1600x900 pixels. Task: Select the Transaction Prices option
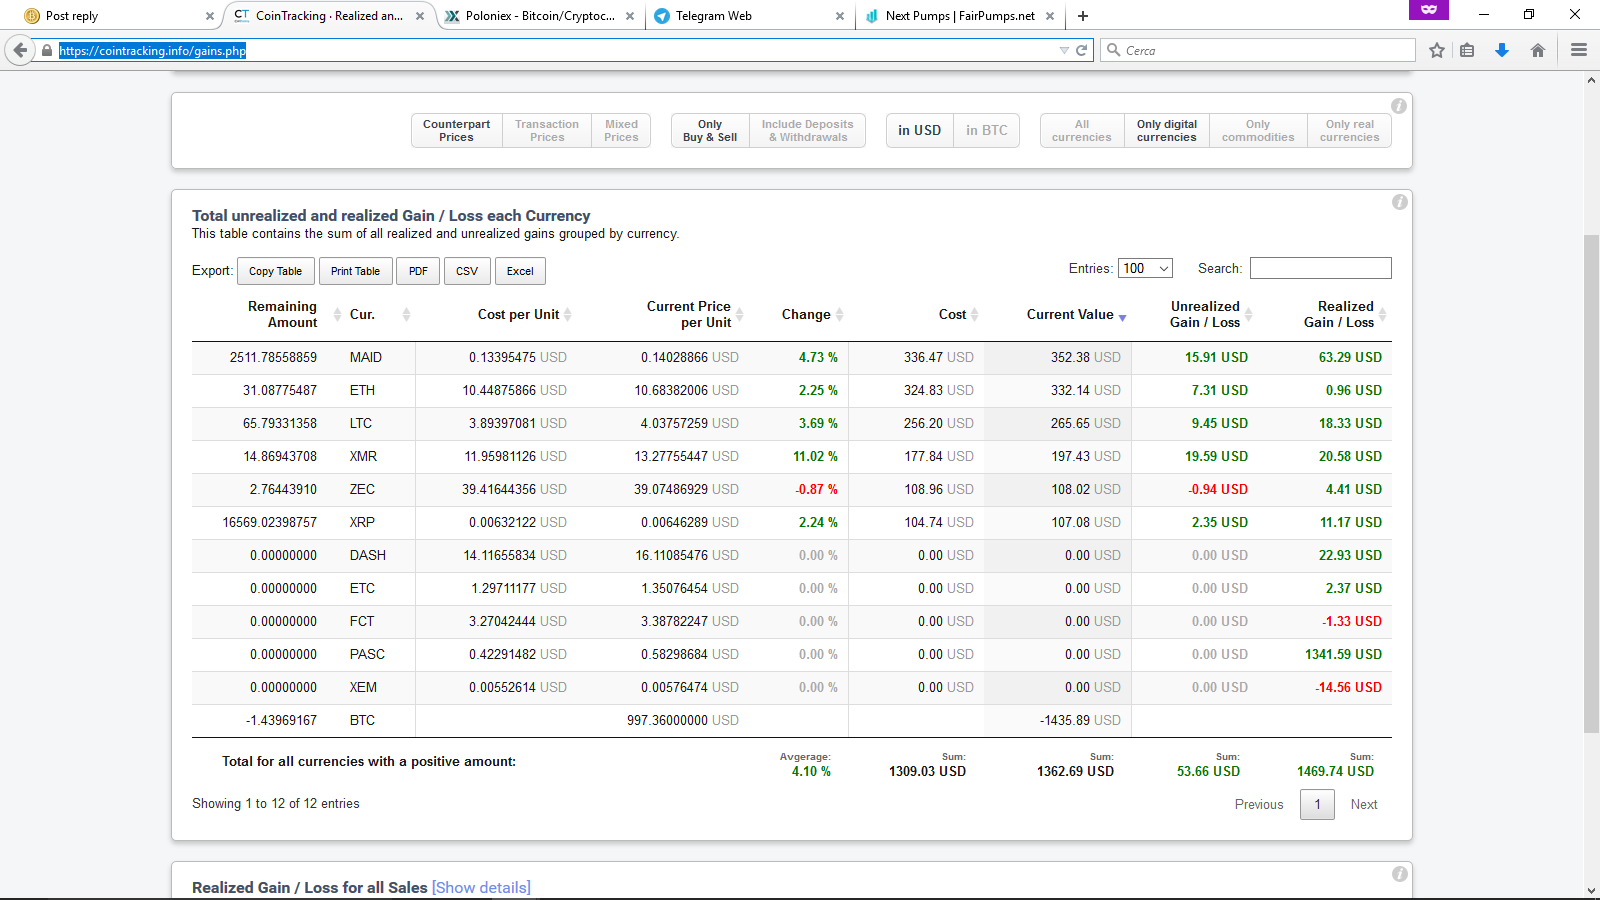point(547,131)
